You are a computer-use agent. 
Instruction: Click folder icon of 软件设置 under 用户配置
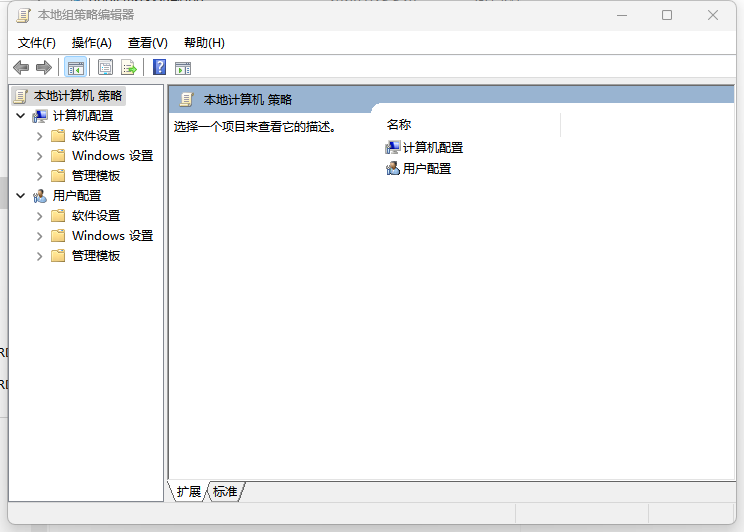coord(58,216)
